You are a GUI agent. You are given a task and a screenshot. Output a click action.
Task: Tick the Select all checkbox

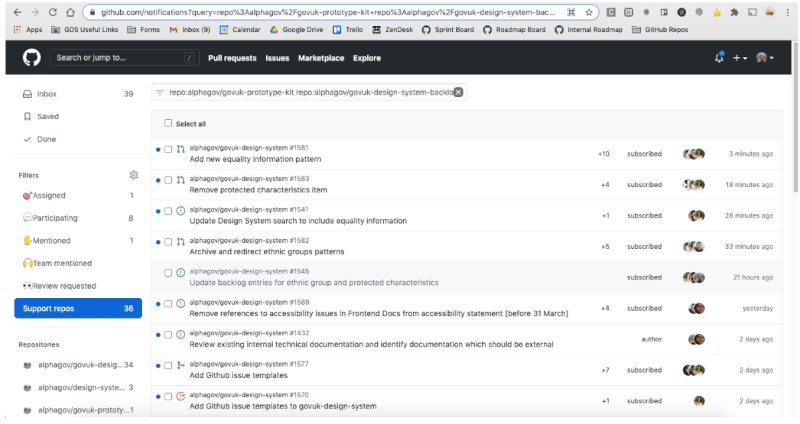tap(168, 123)
